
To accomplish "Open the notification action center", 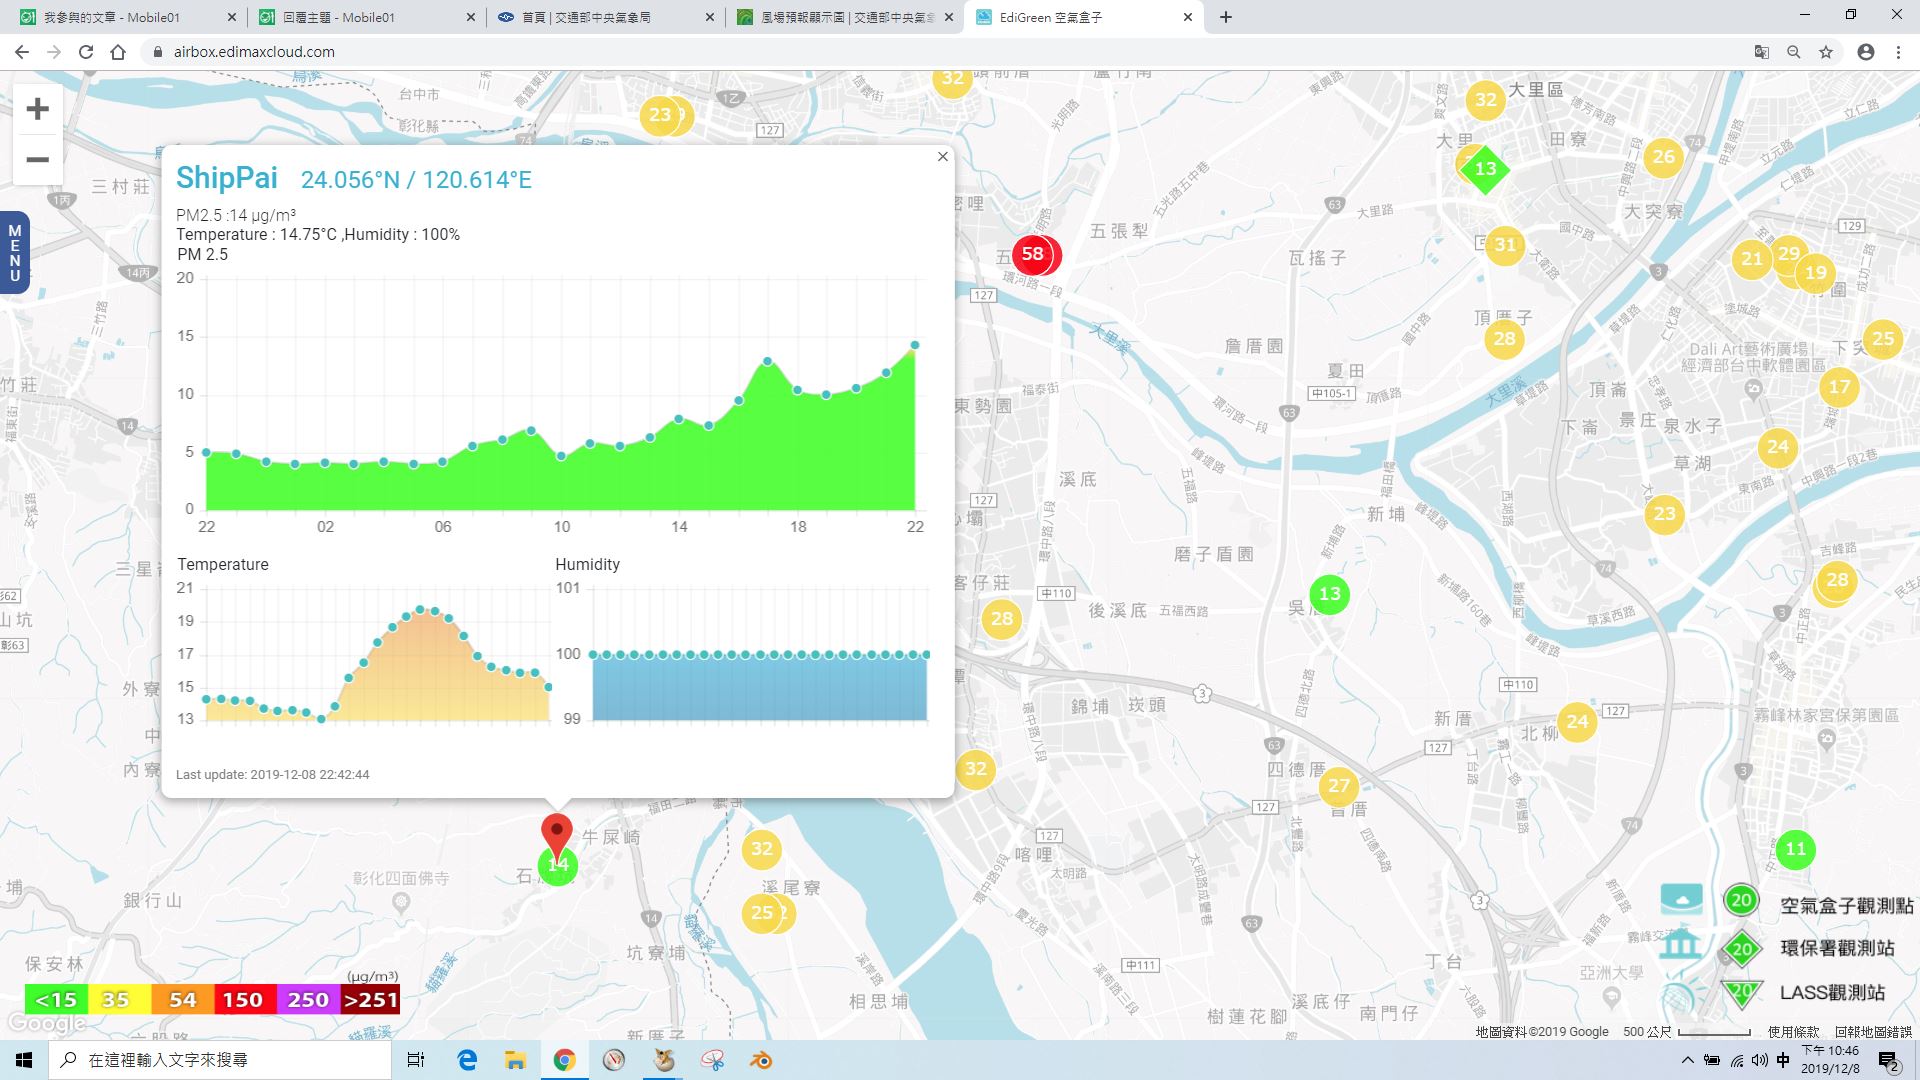I will (1888, 1060).
